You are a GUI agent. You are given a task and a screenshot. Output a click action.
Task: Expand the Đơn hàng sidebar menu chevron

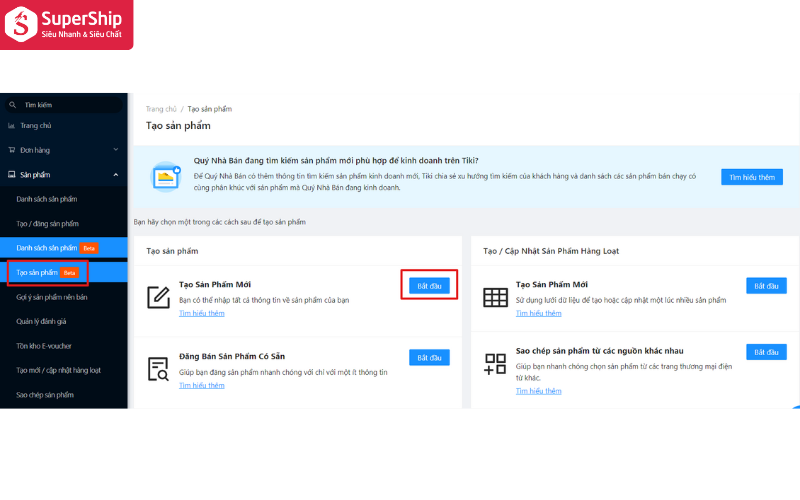[x=116, y=150]
